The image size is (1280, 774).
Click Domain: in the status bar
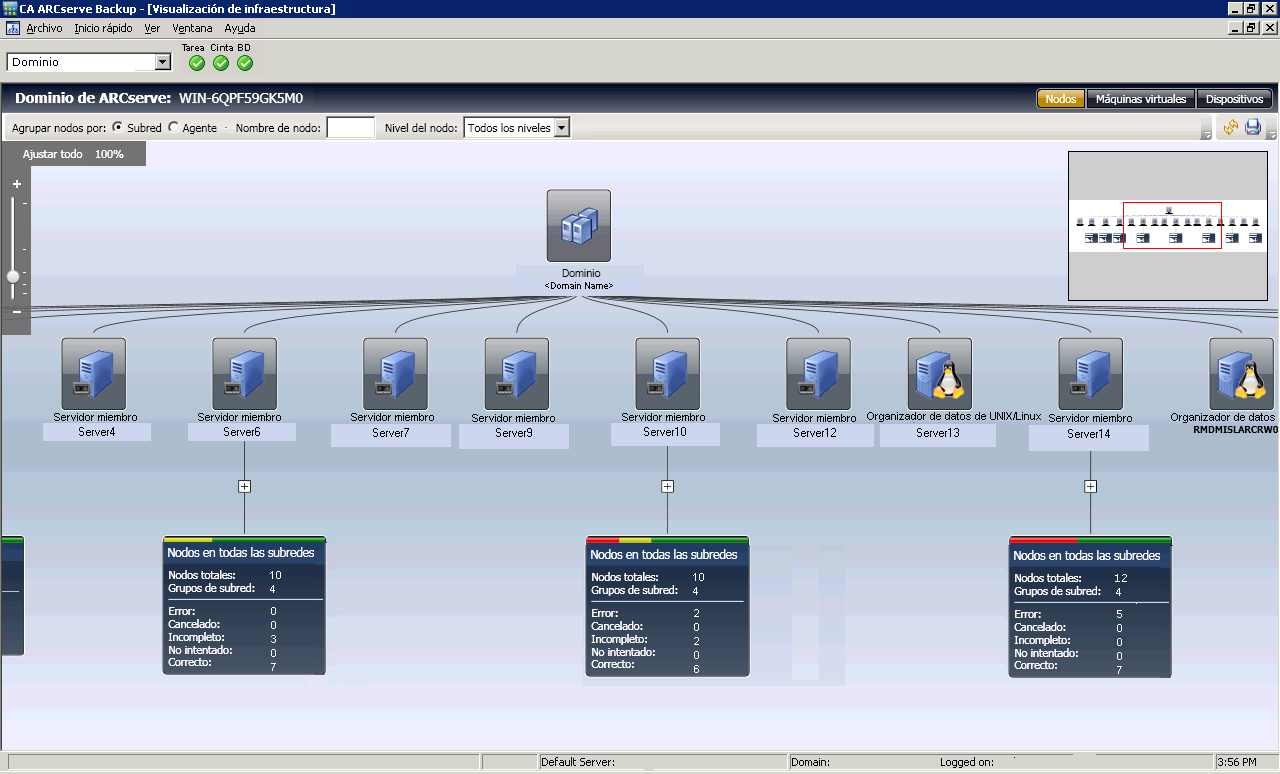coord(810,762)
